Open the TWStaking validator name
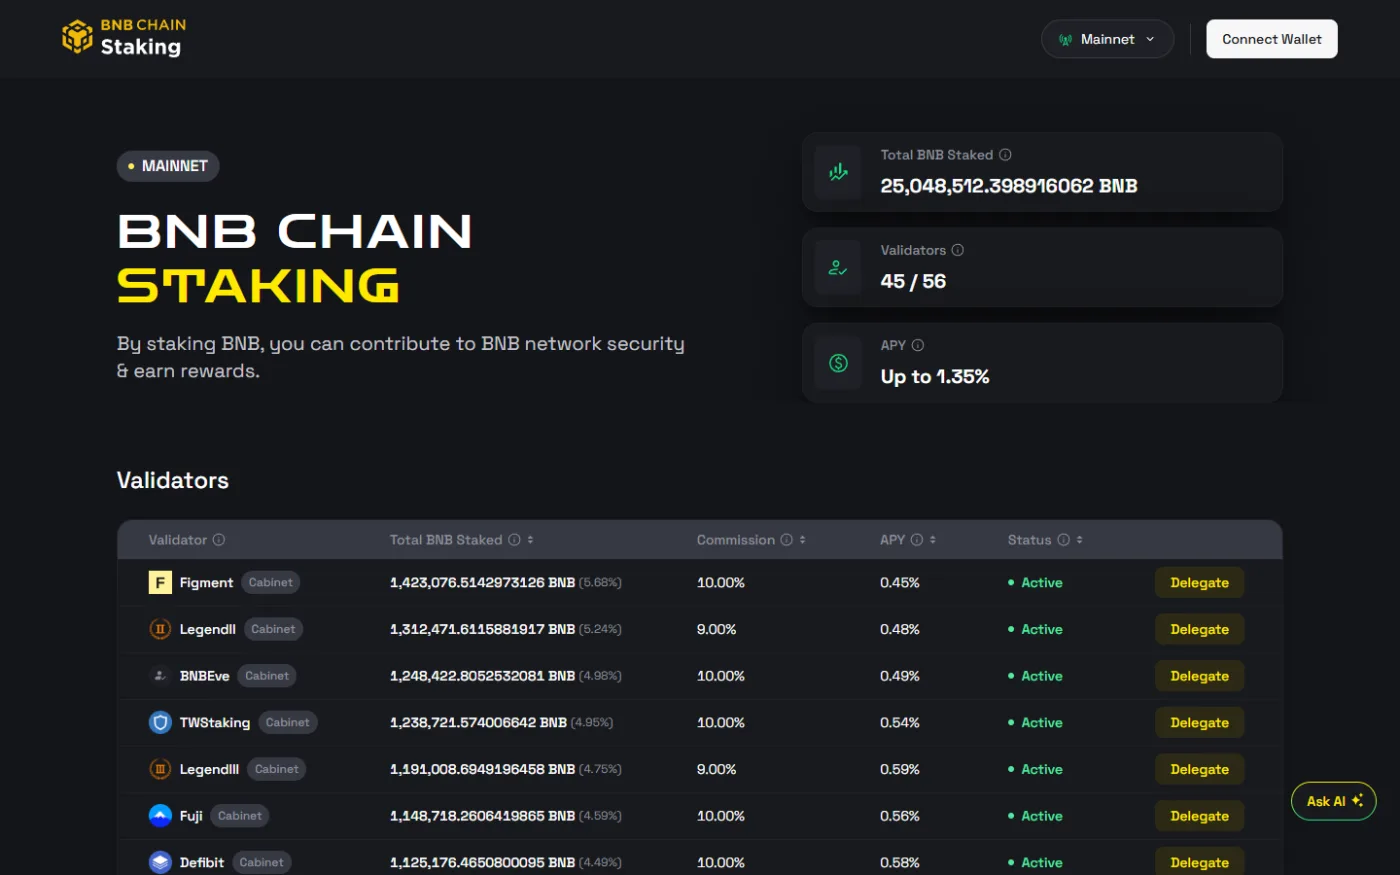This screenshot has height=875, width=1400. [215, 722]
